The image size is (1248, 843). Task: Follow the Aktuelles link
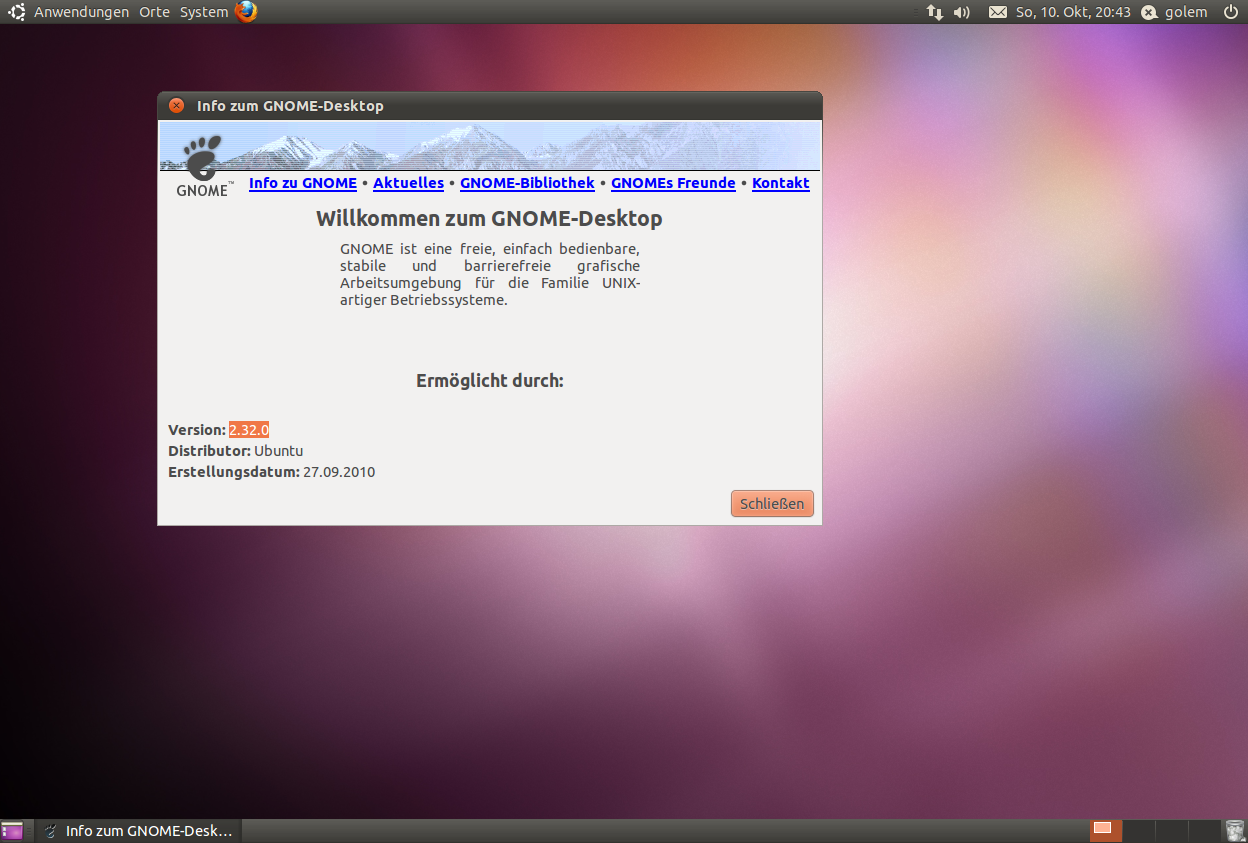tap(408, 183)
